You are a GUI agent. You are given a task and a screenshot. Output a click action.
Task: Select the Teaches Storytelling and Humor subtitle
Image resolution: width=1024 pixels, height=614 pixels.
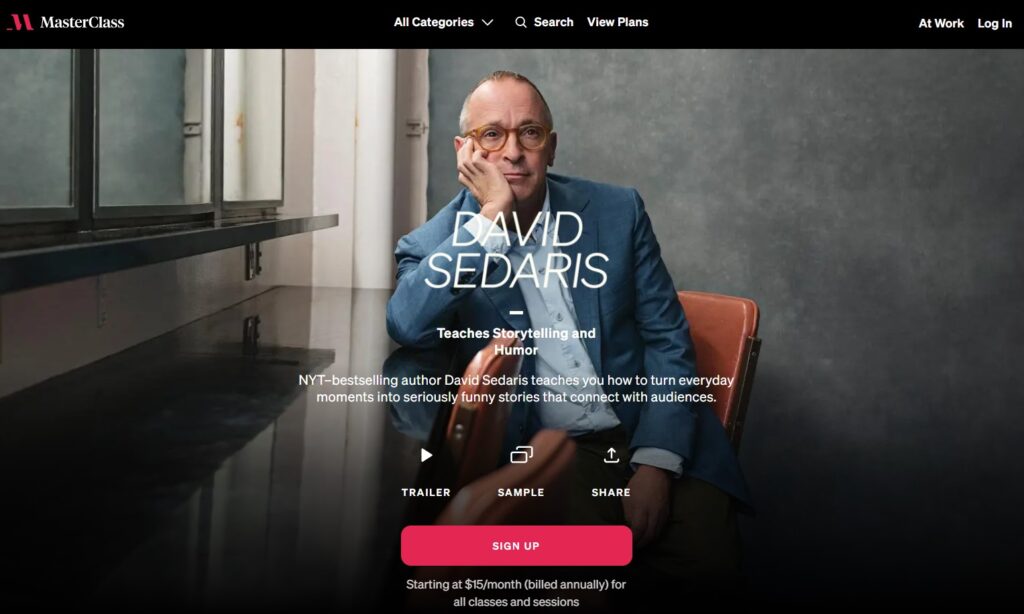(516, 342)
